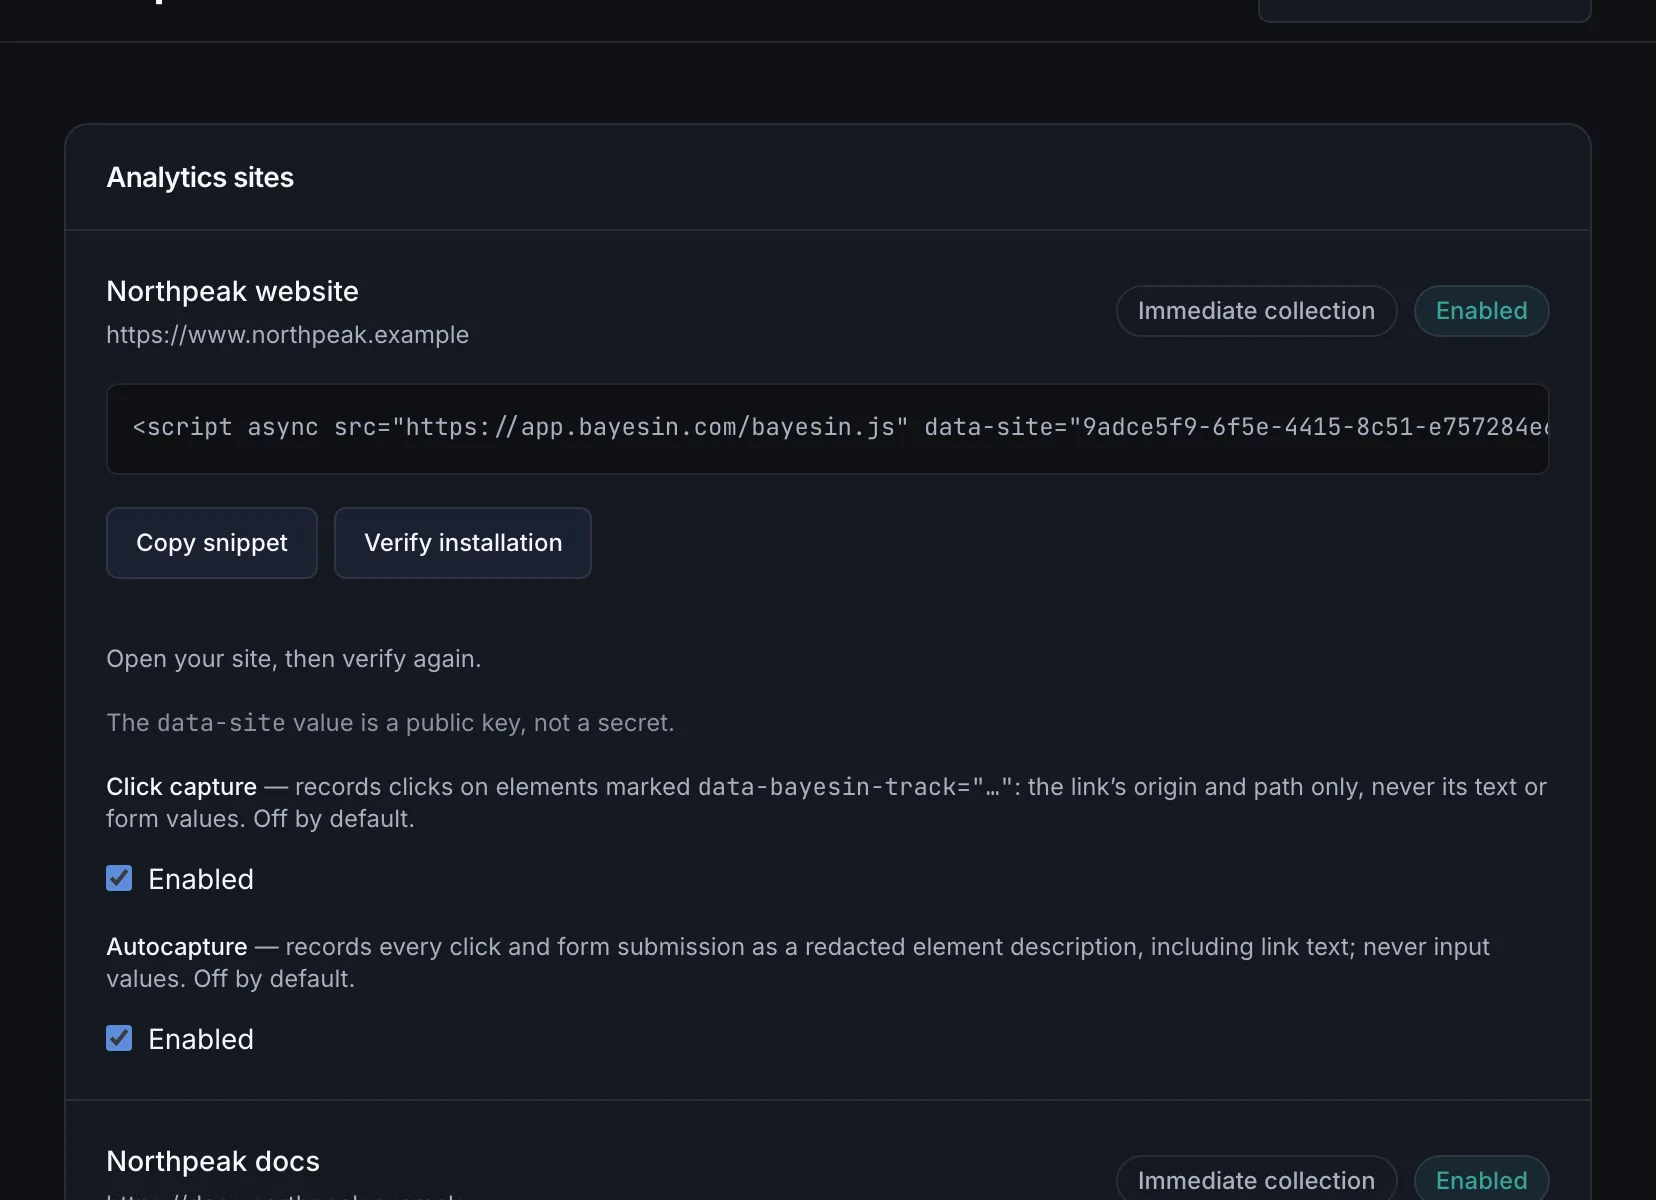
Task: Click the Autocapture description label
Action: click(x=798, y=963)
